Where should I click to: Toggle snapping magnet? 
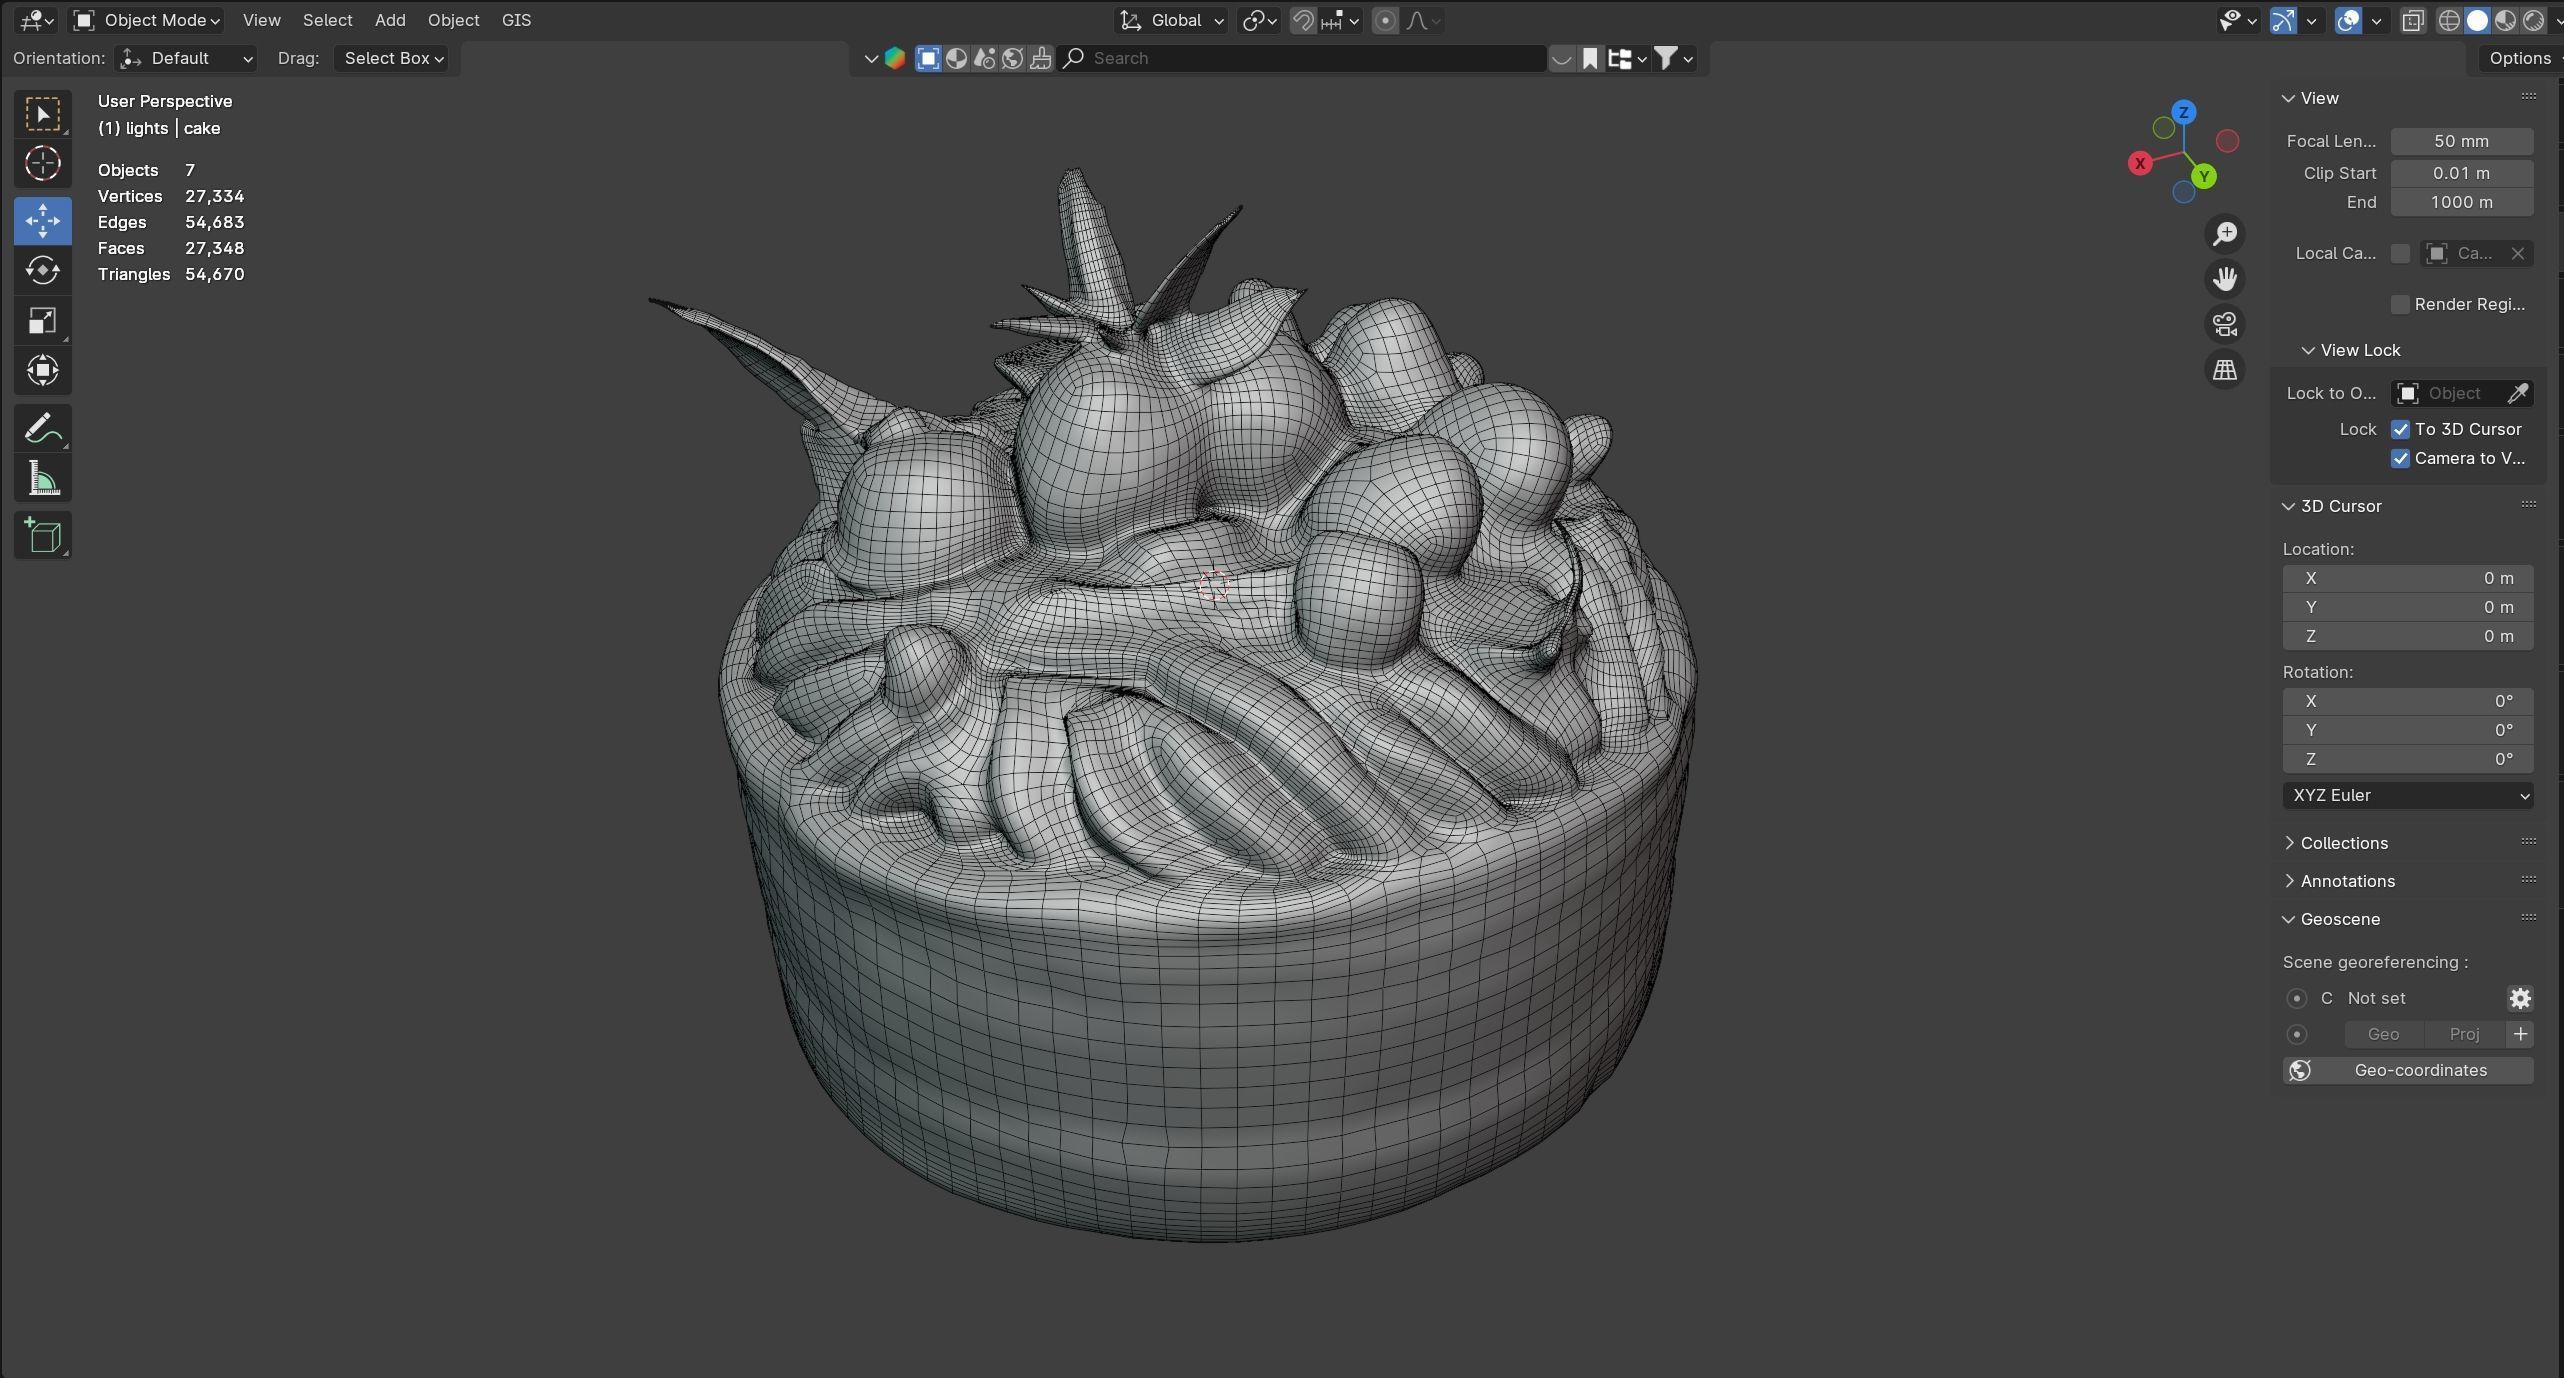1302,20
